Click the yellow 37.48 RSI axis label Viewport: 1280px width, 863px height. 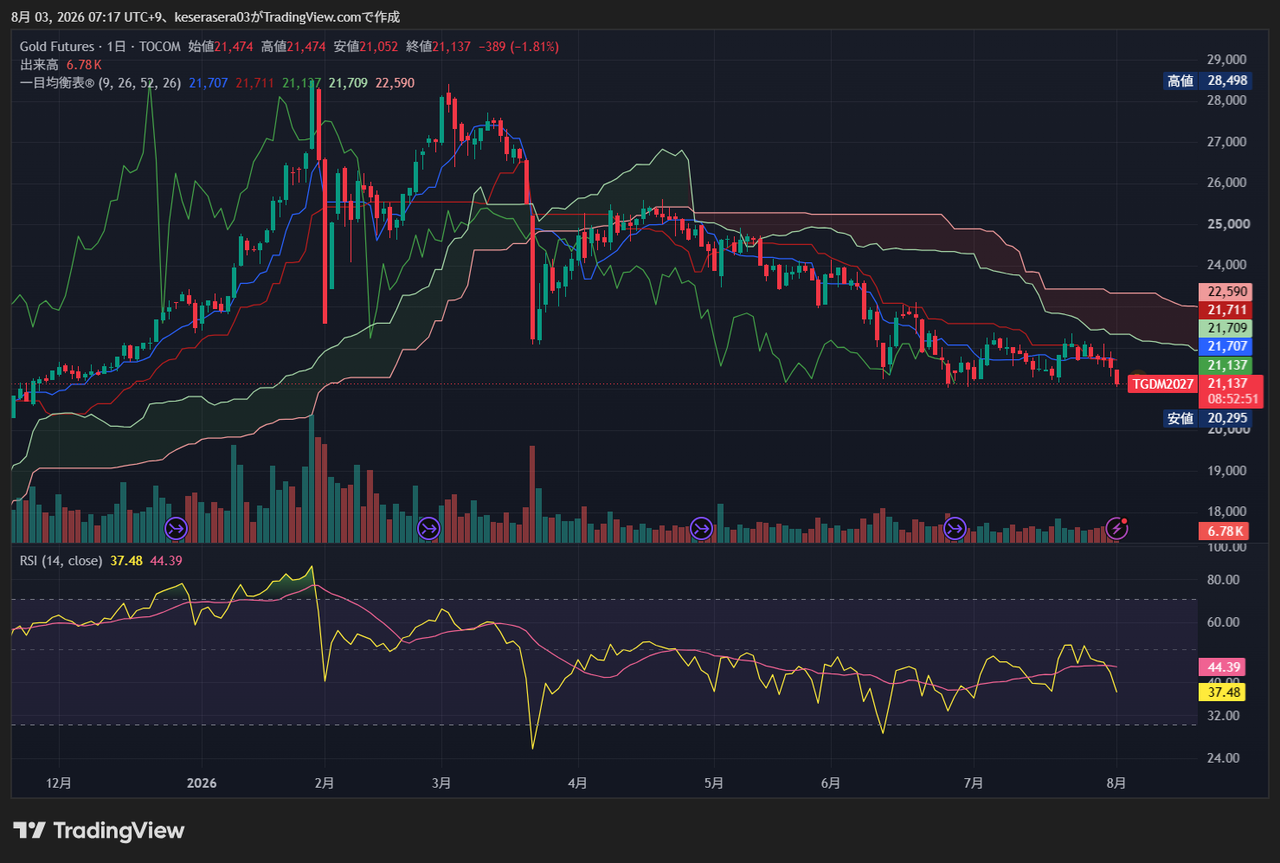click(x=1221, y=692)
